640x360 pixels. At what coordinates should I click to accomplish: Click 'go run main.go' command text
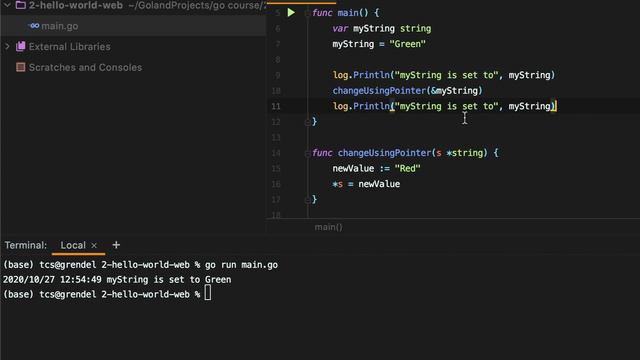click(241, 265)
